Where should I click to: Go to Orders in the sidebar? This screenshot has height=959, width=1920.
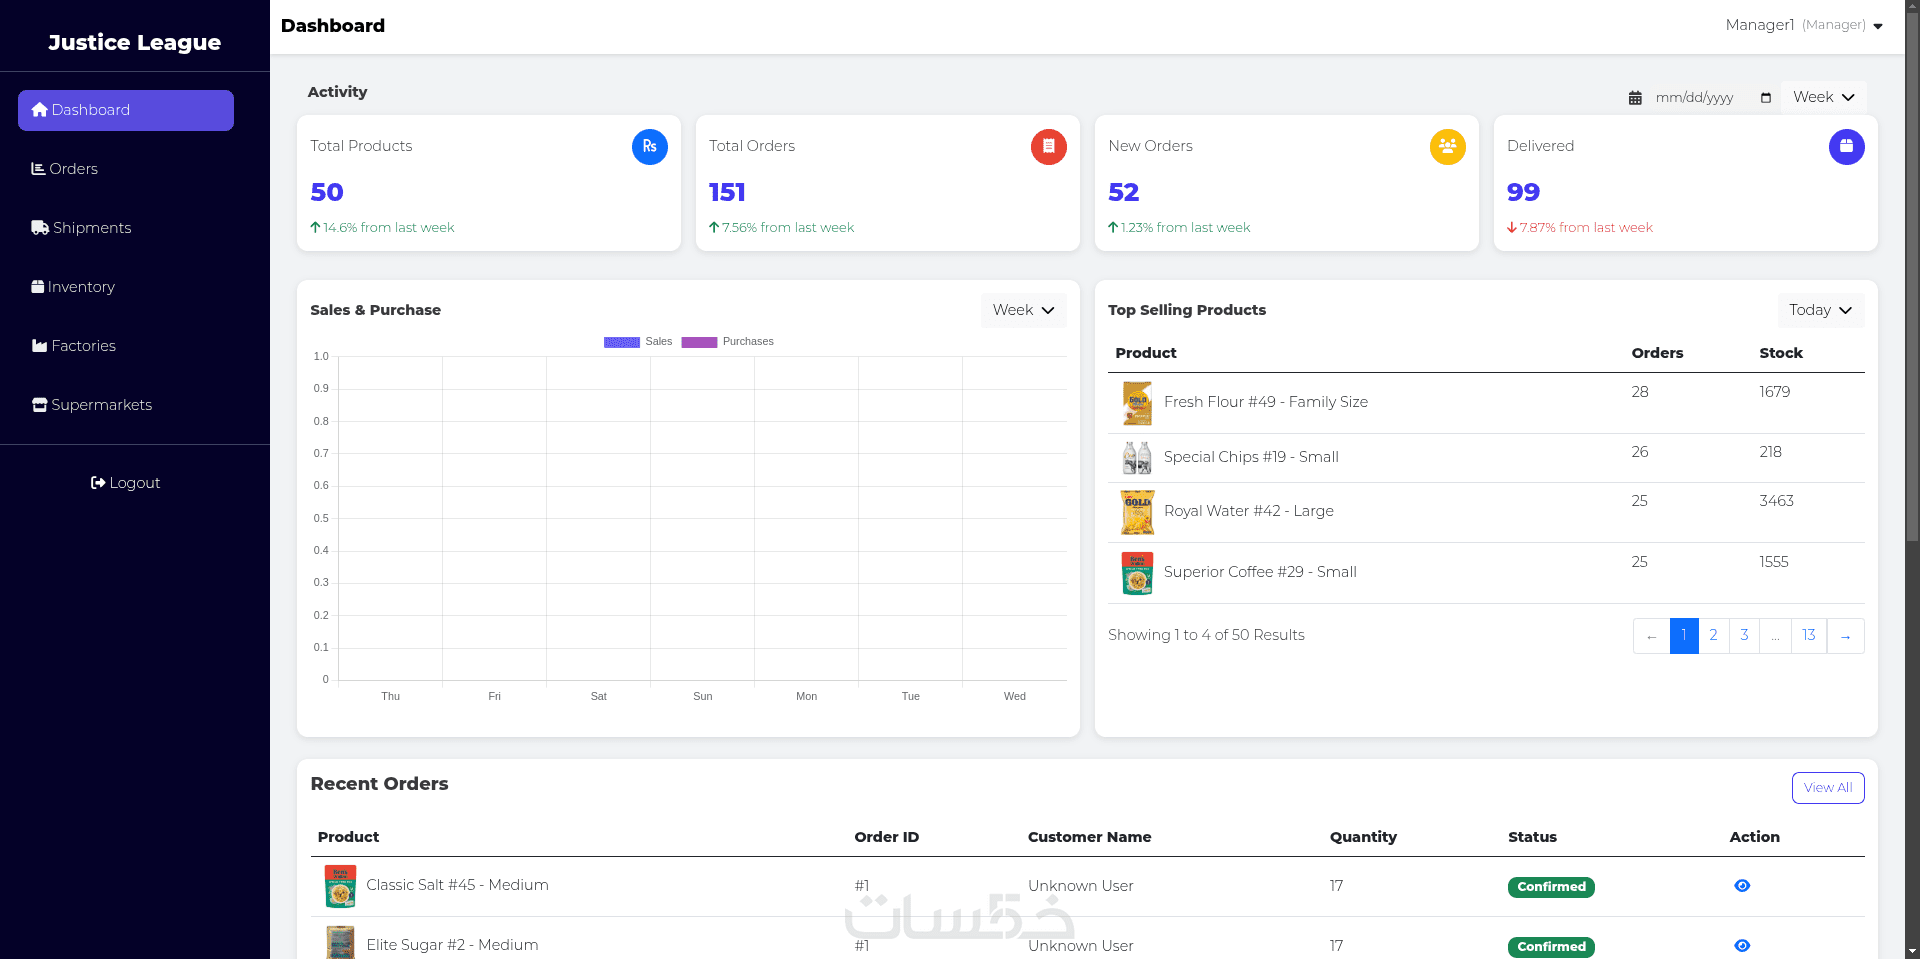pos(65,169)
